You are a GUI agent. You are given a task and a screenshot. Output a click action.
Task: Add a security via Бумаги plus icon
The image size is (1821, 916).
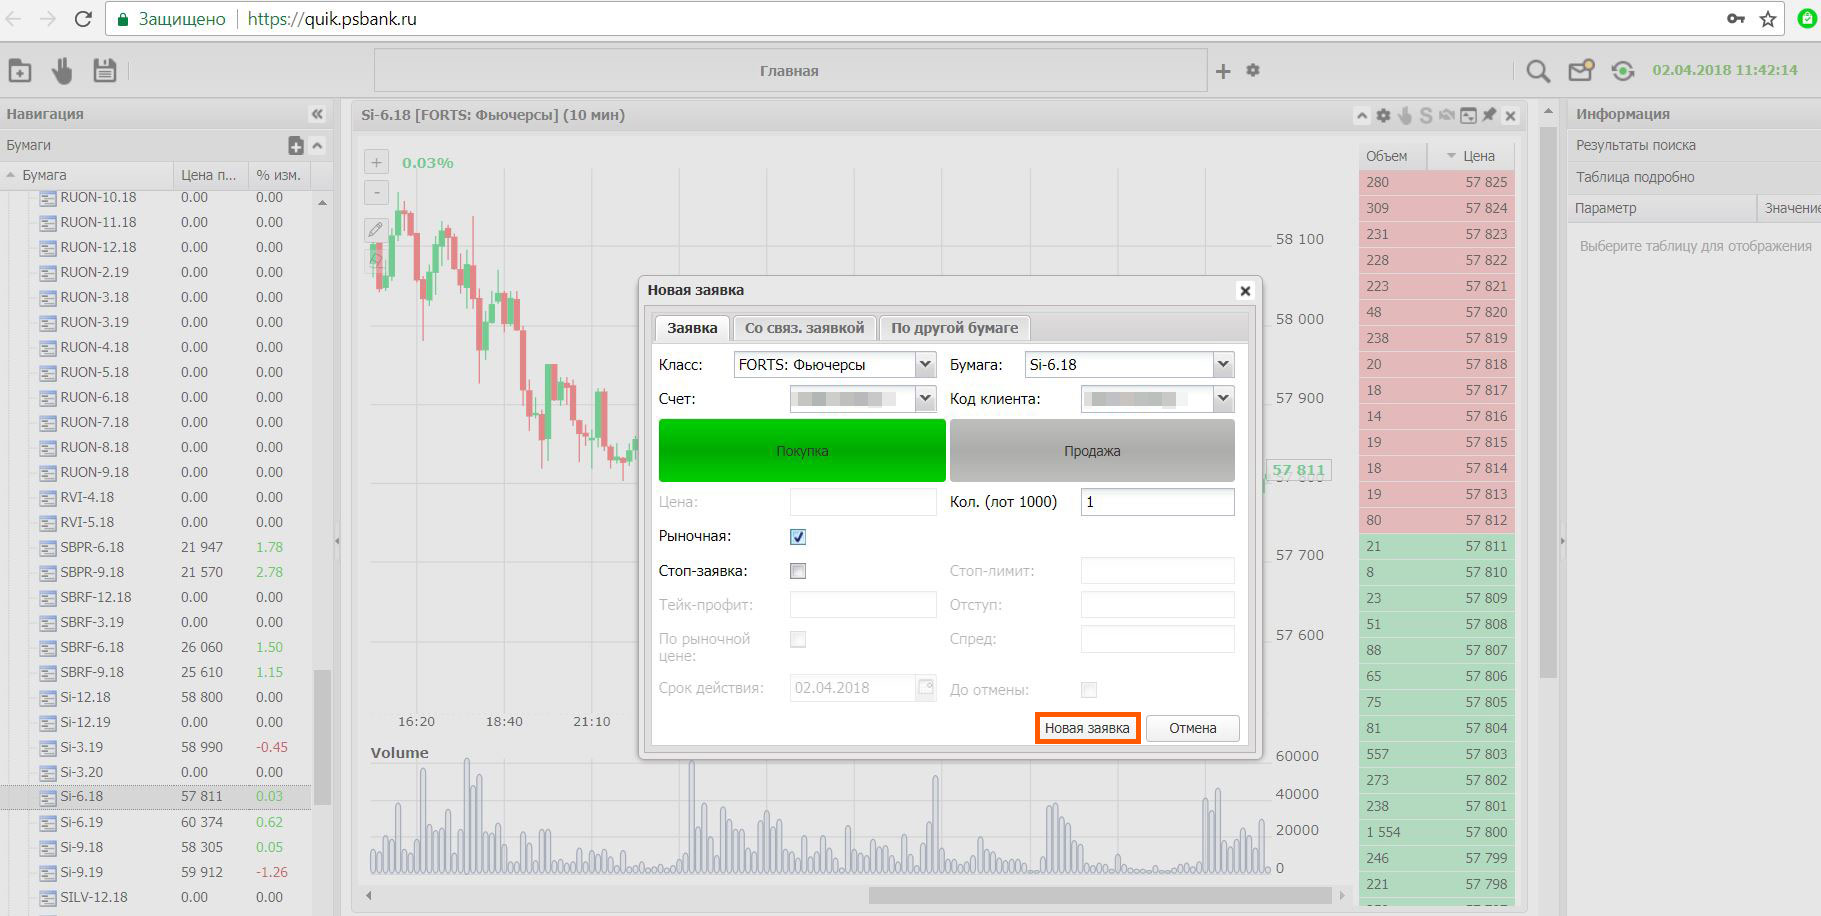point(296,146)
